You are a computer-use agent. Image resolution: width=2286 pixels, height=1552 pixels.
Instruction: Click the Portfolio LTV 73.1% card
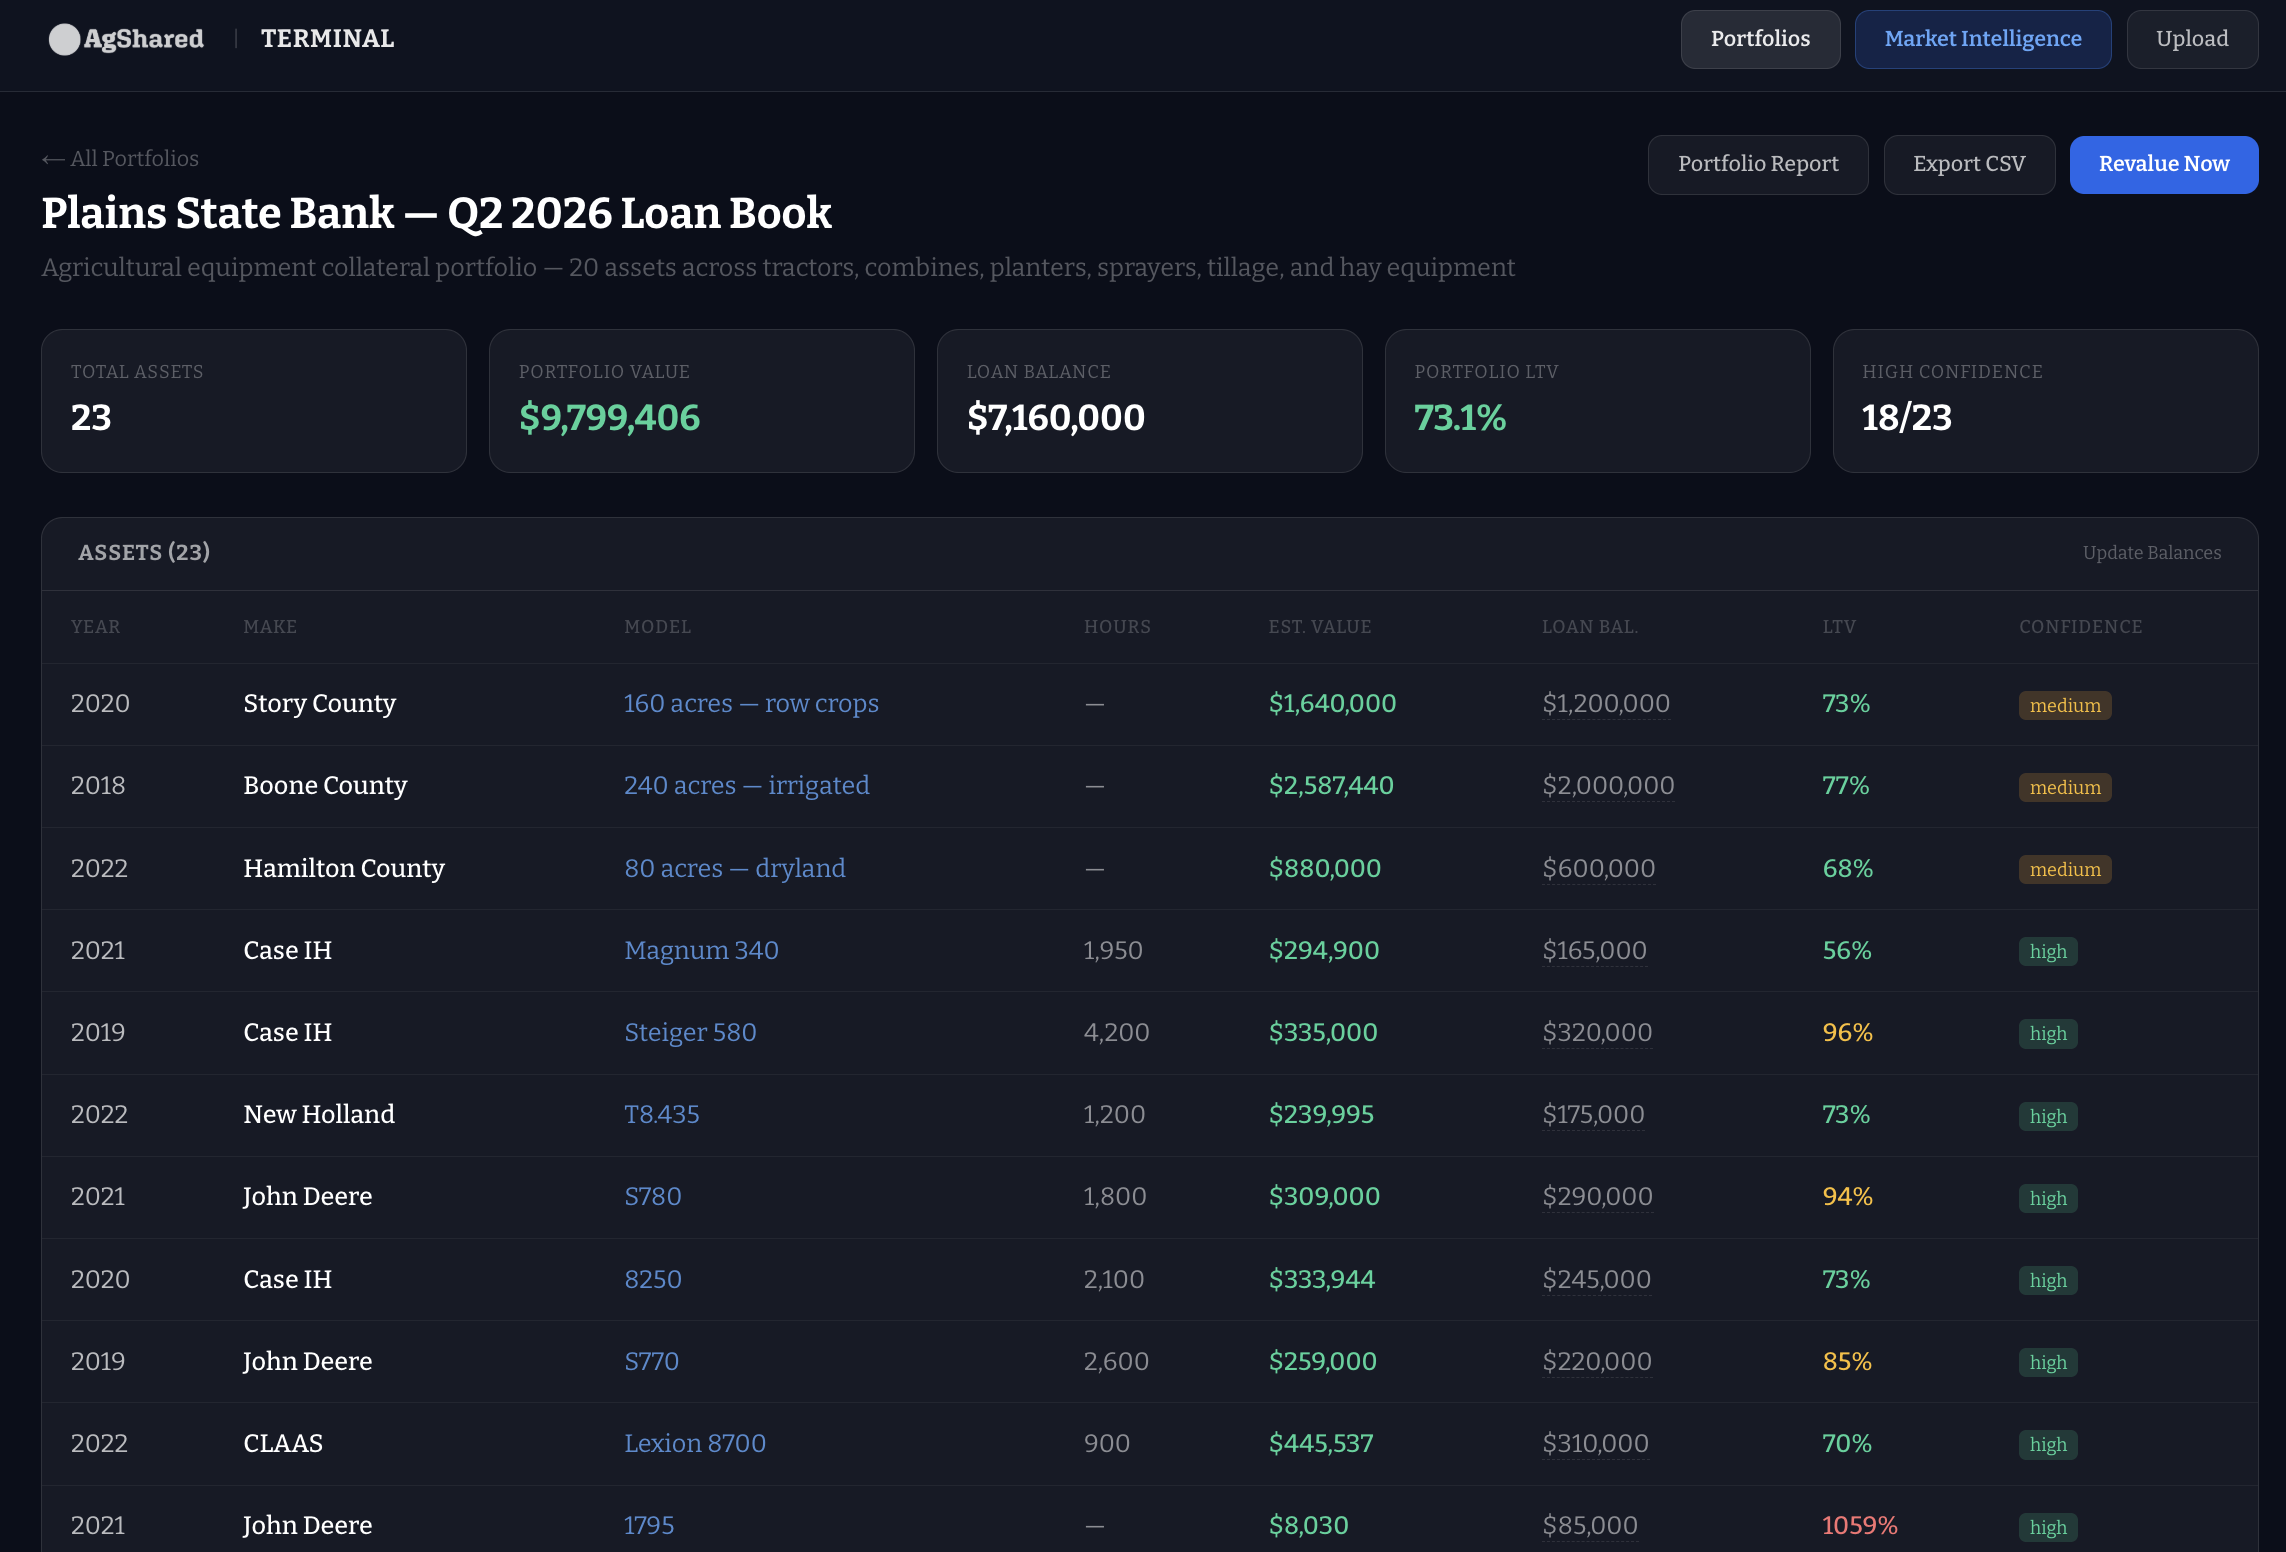(x=1597, y=401)
